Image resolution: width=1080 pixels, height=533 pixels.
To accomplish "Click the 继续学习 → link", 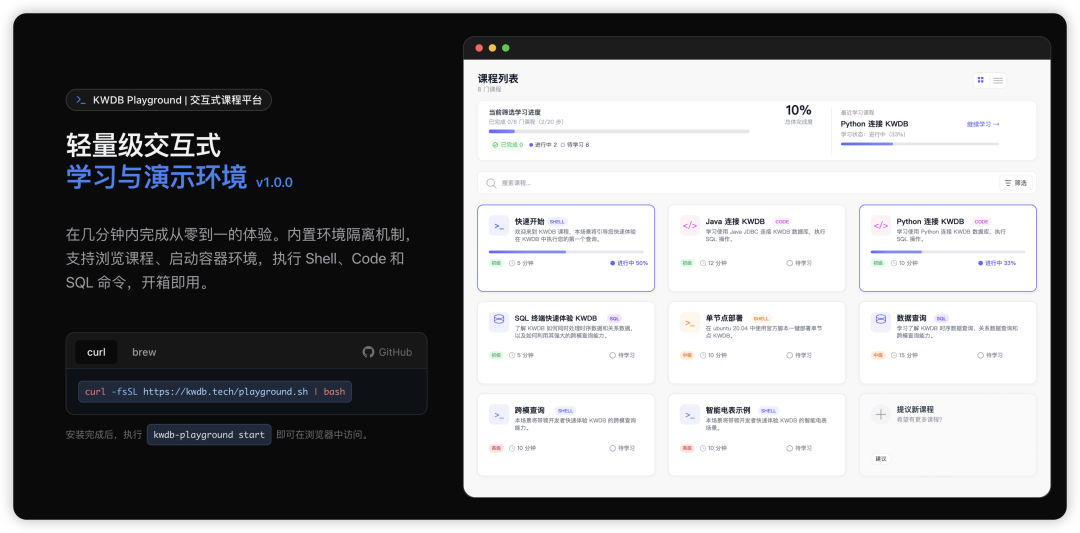I will point(982,124).
